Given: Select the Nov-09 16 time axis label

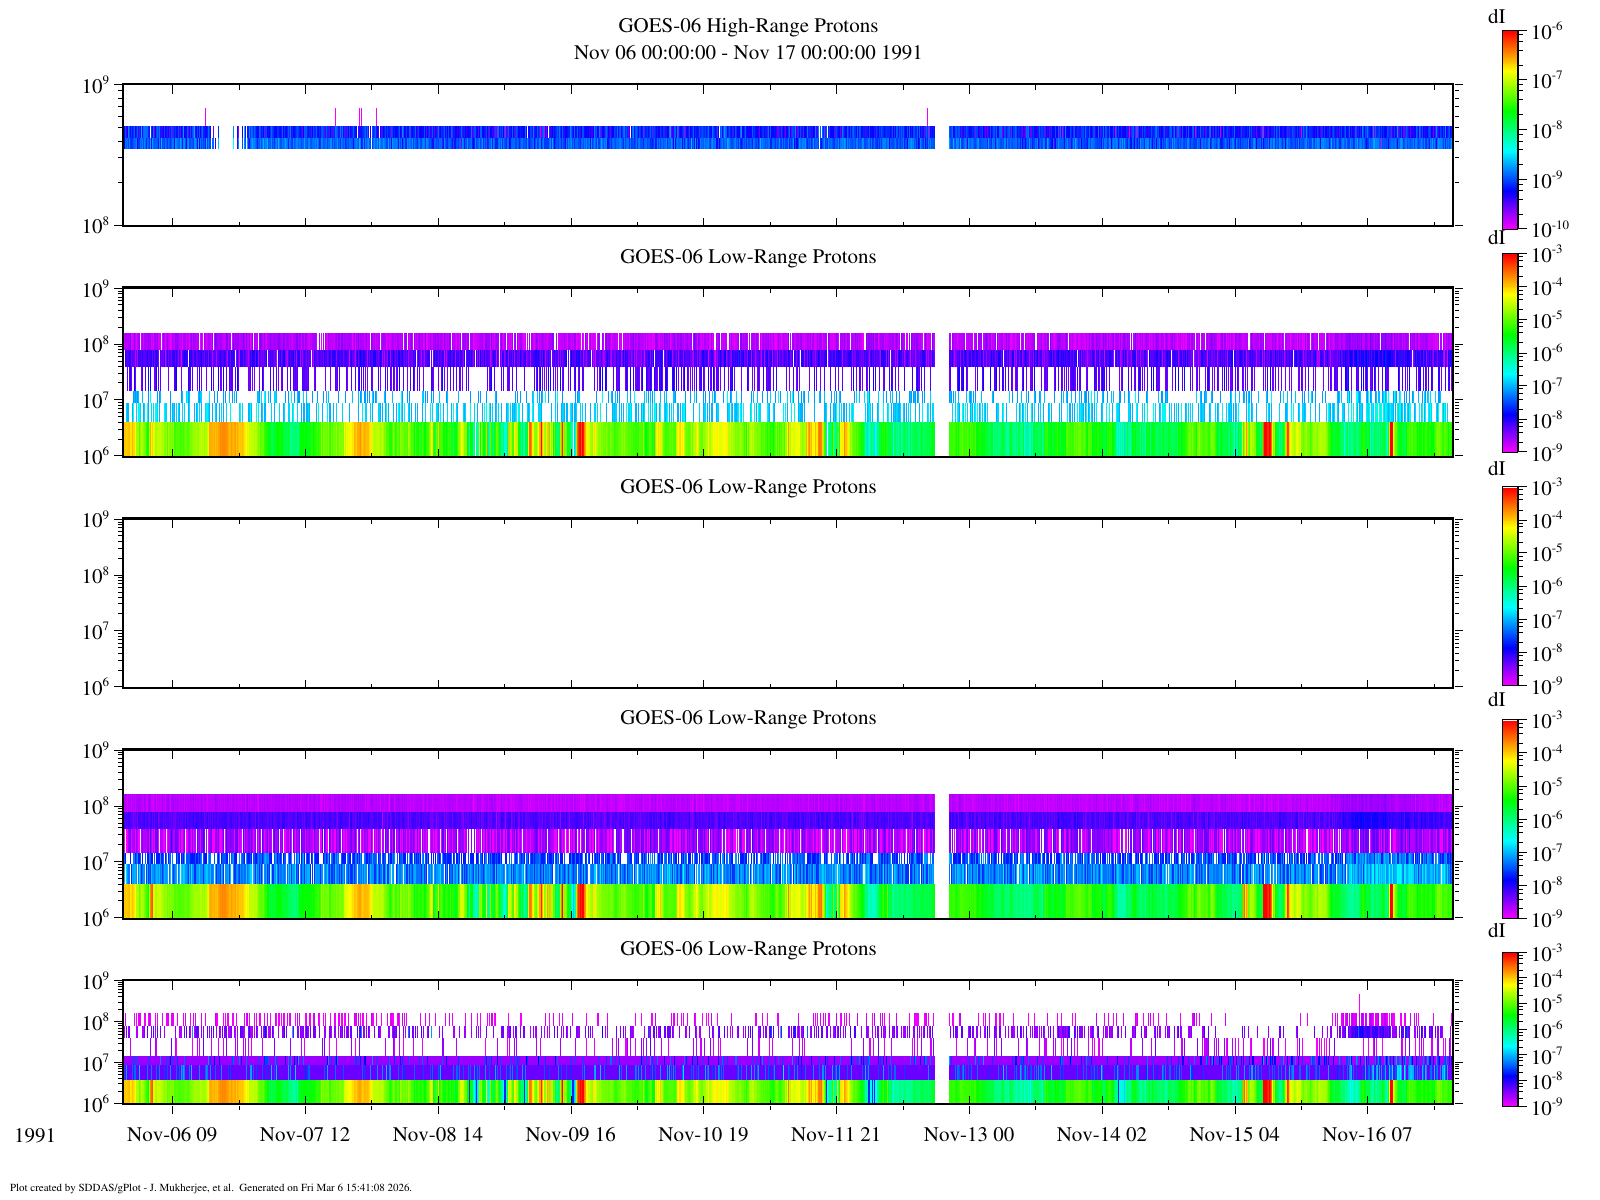Looking at the screenshot, I should click(x=571, y=1134).
